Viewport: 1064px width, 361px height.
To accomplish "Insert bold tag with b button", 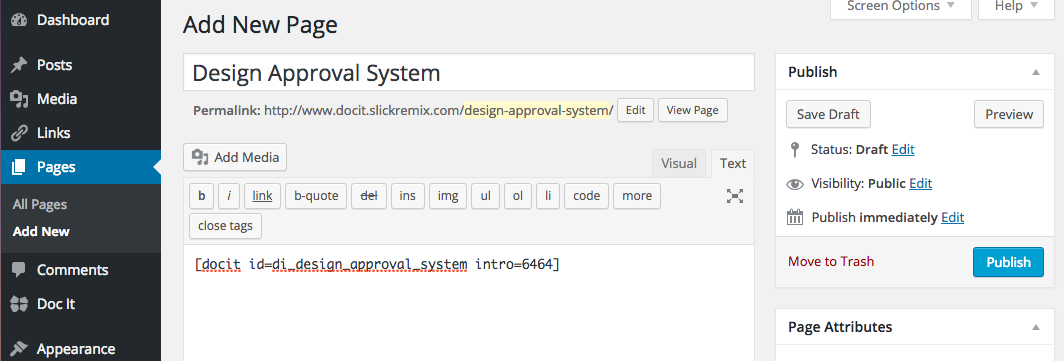I will (x=202, y=196).
